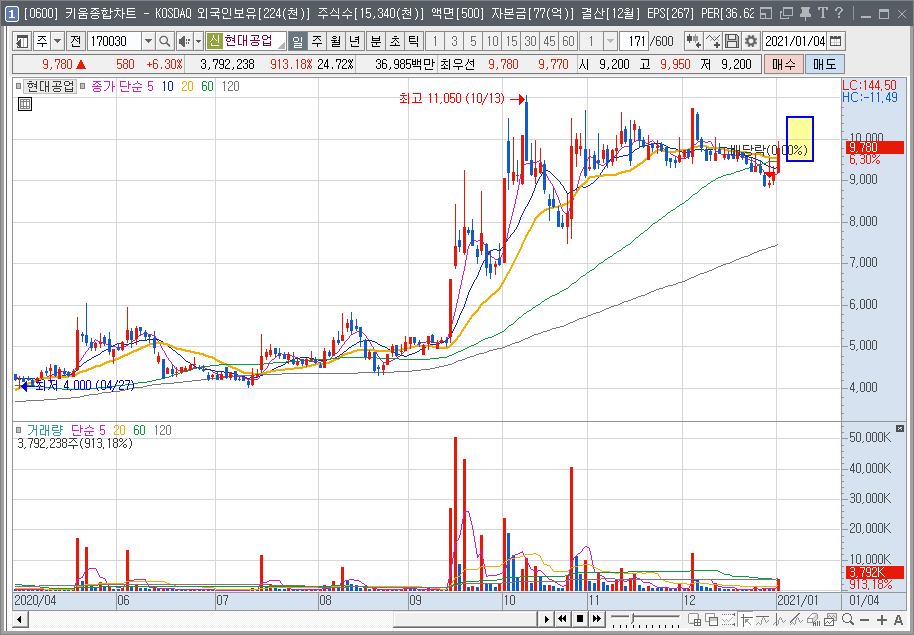
Task: Click the overlapping windows icon in bottom toolbar
Action: pos(712,619)
